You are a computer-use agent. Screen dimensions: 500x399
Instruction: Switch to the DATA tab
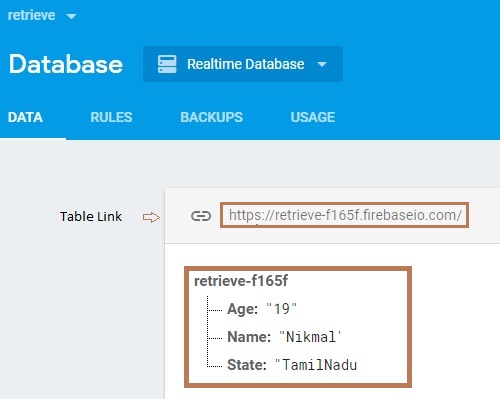[x=25, y=117]
